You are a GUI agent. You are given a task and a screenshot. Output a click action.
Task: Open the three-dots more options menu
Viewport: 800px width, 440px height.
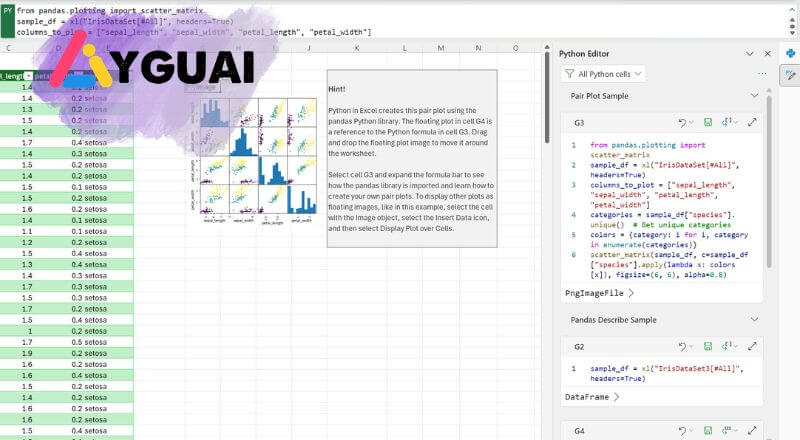(762, 74)
